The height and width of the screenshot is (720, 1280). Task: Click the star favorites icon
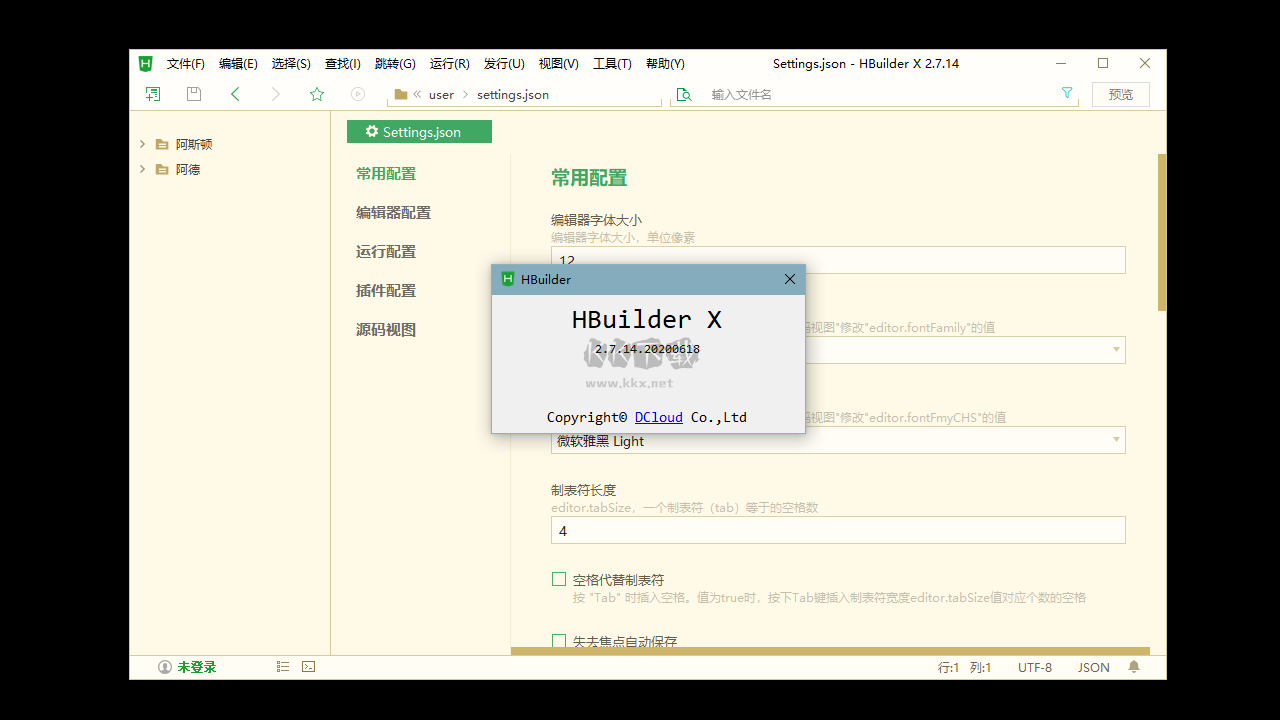pos(316,93)
